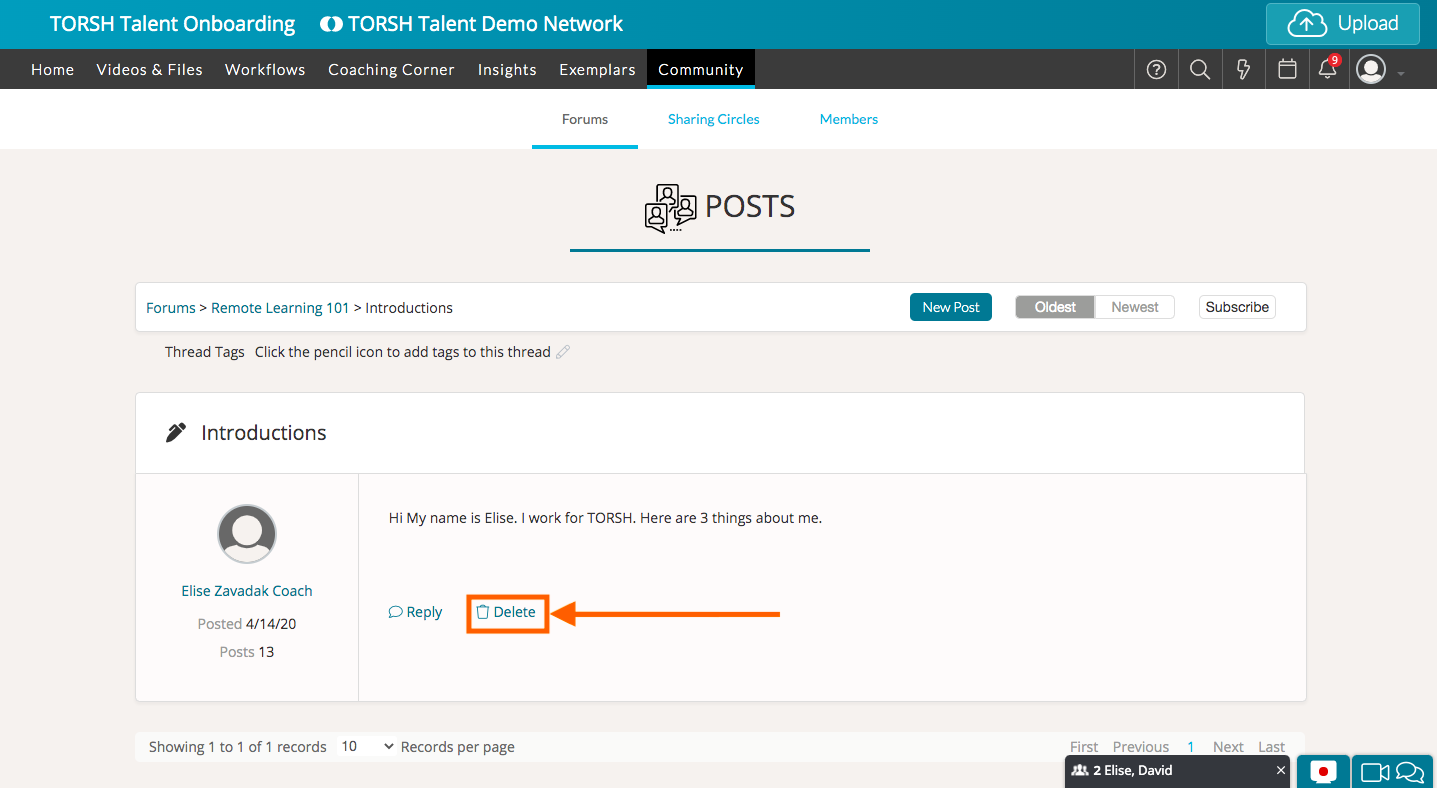Reply to Elise's post
The image size is (1437, 788).
pos(415,612)
